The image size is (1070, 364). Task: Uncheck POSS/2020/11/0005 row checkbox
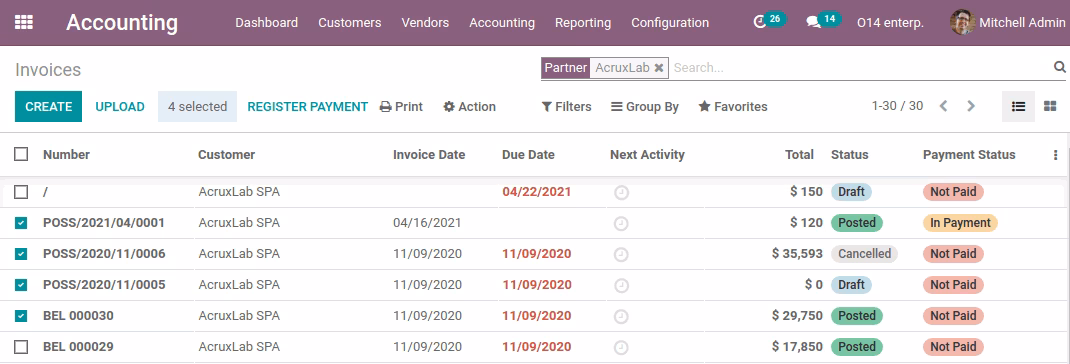(x=21, y=285)
